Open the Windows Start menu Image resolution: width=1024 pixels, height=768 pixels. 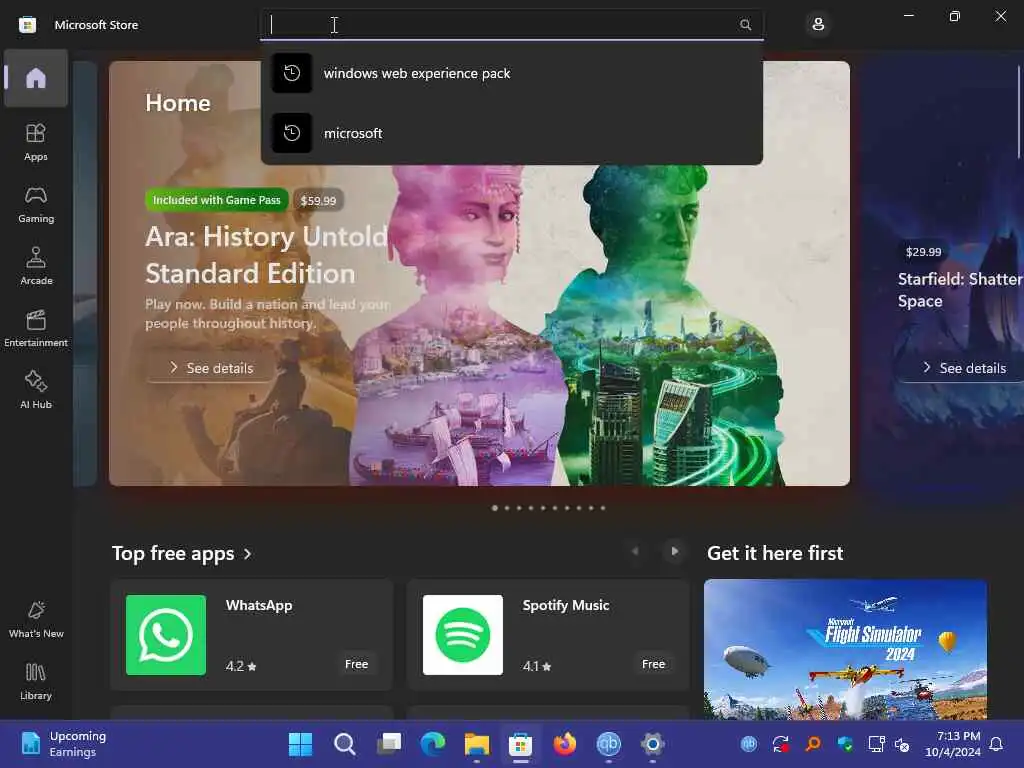(300, 744)
